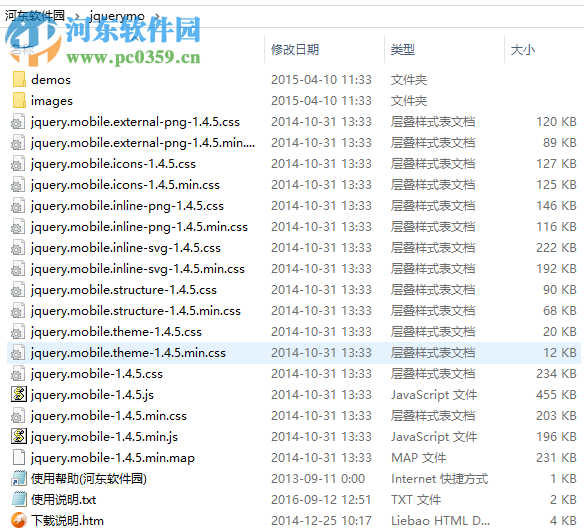Image resolution: width=584 pixels, height=531 pixels.
Task: Click file name 下载说明.htm
Action: pyautogui.click(x=67, y=521)
